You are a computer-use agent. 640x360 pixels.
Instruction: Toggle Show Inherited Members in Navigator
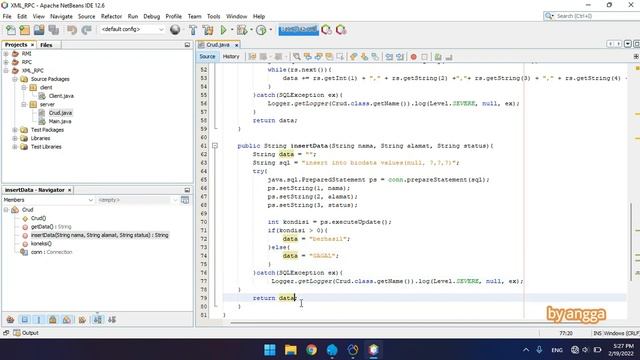[10, 320]
